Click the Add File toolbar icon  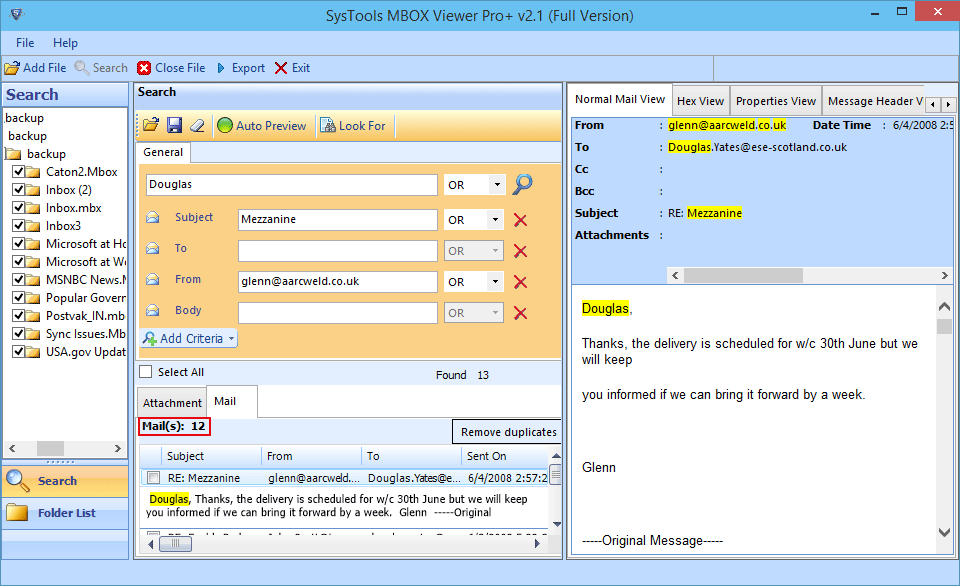tap(12, 68)
